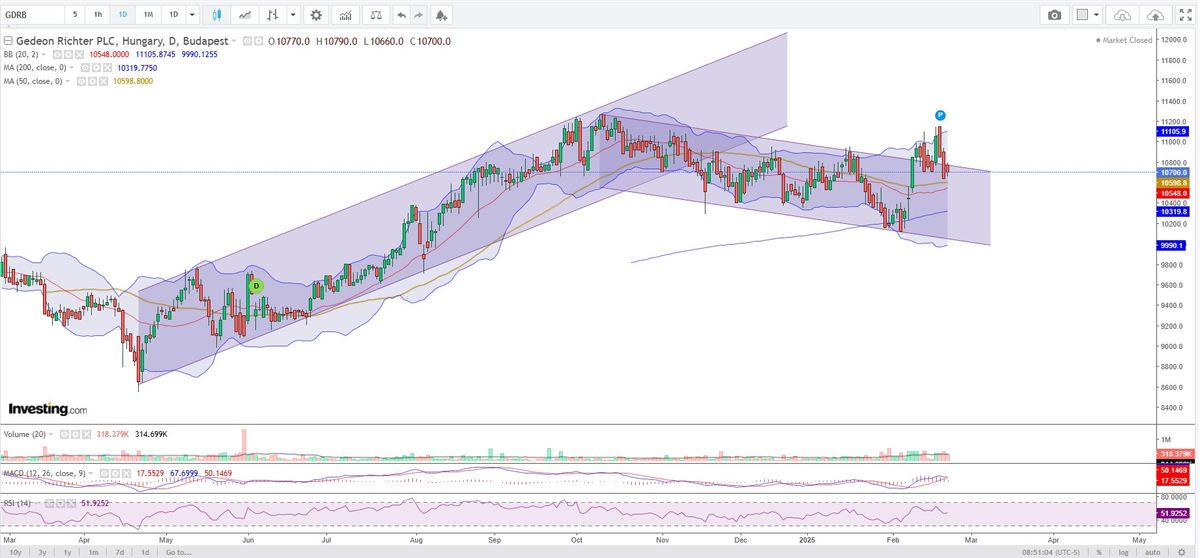Set time range to 1y
This screenshot has height=558, width=1200.
pyautogui.click(x=67, y=552)
